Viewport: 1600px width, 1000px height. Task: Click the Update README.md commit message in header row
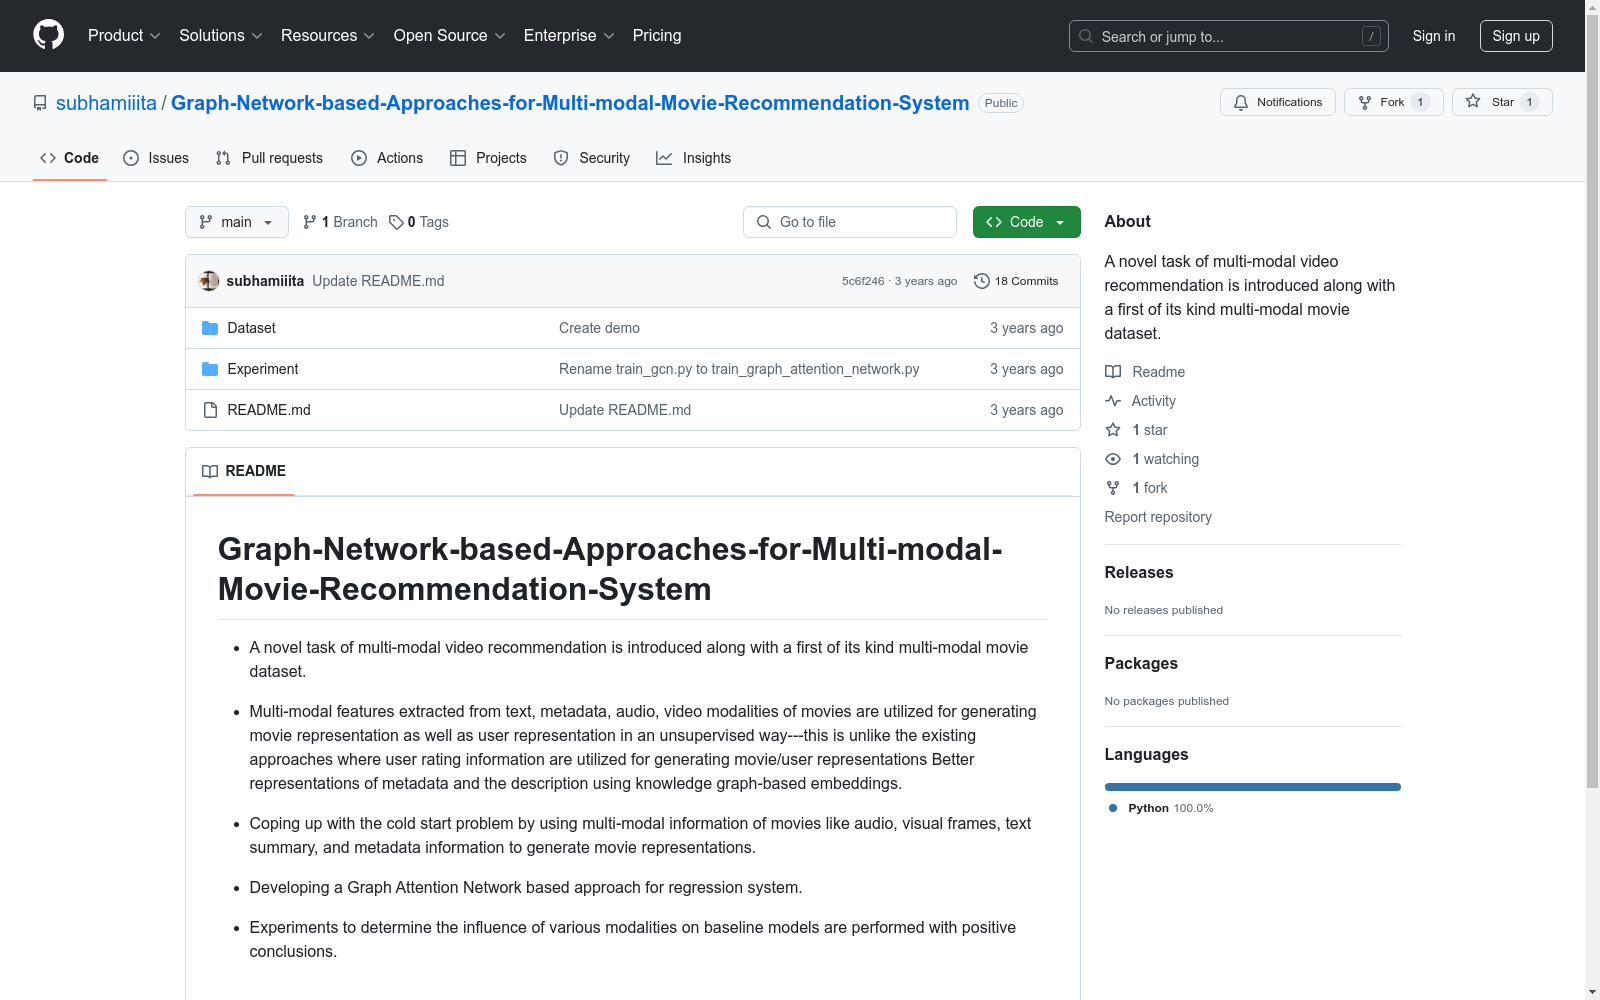point(378,281)
